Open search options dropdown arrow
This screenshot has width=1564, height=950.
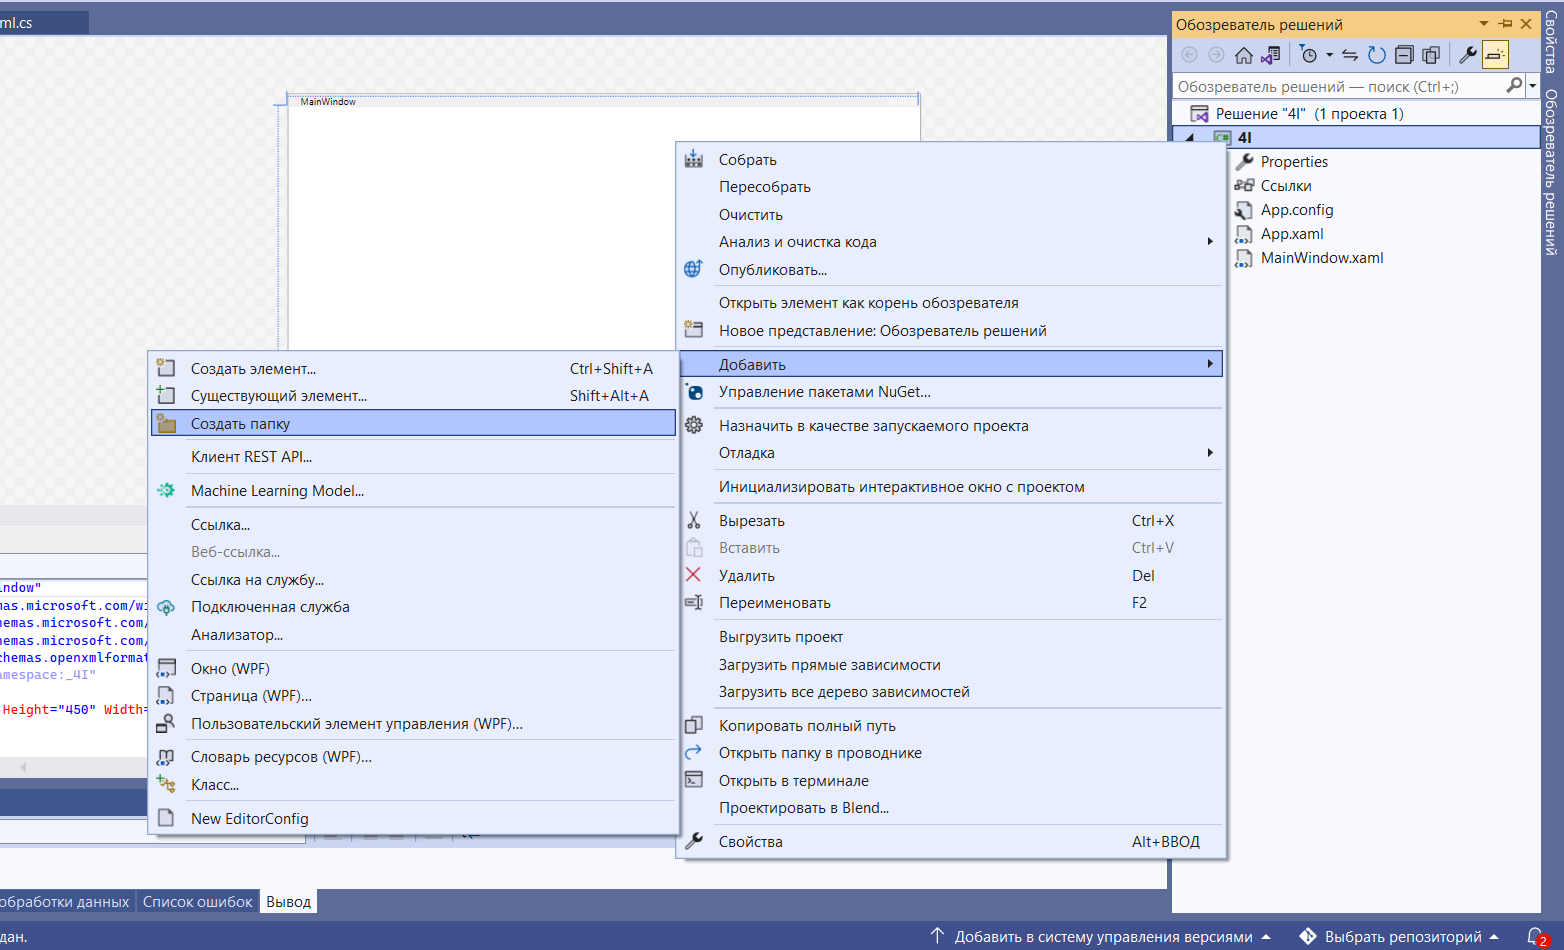coord(1532,86)
